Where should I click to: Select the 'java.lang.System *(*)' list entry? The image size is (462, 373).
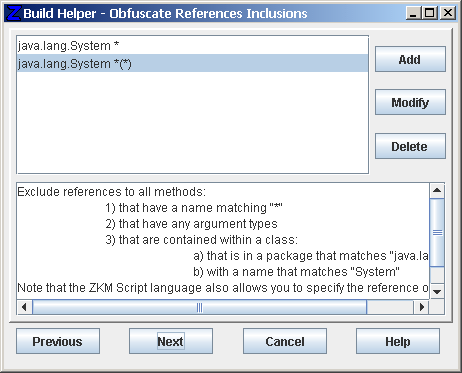[192, 63]
